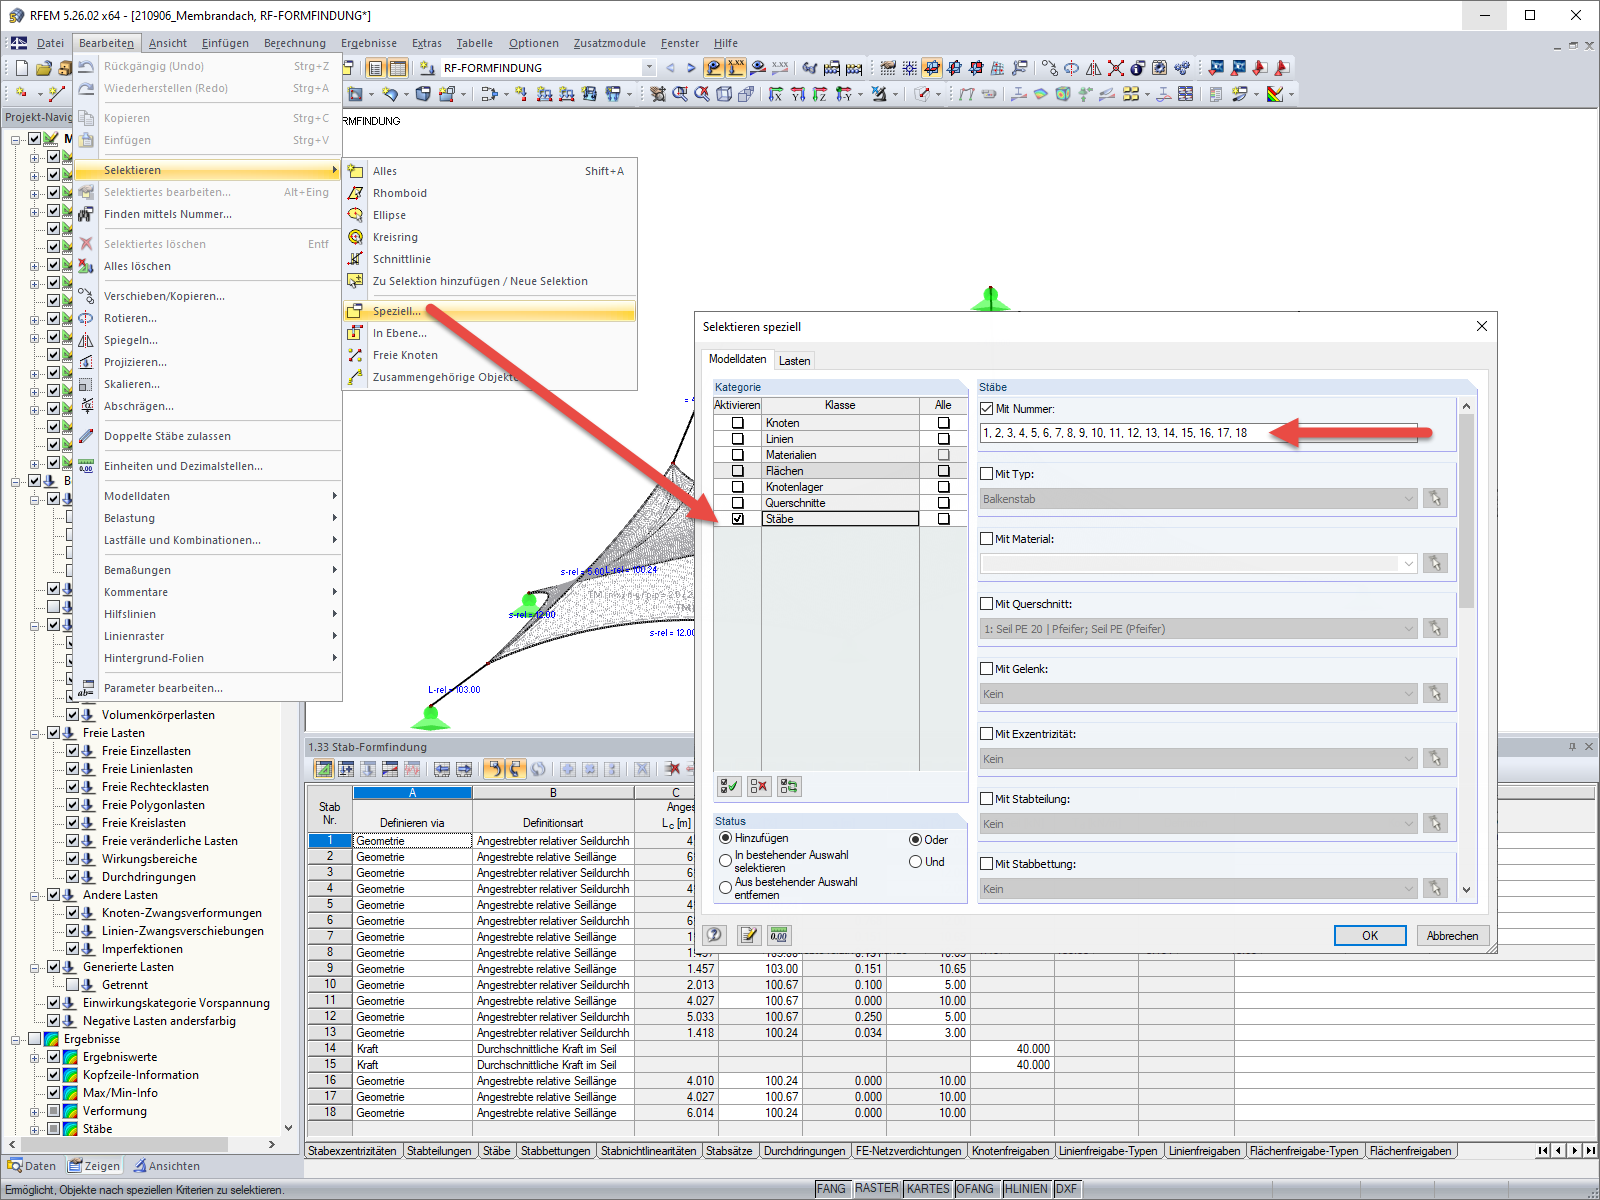Open the Mit Stabteilung Kein dropdown

pos(1408,823)
